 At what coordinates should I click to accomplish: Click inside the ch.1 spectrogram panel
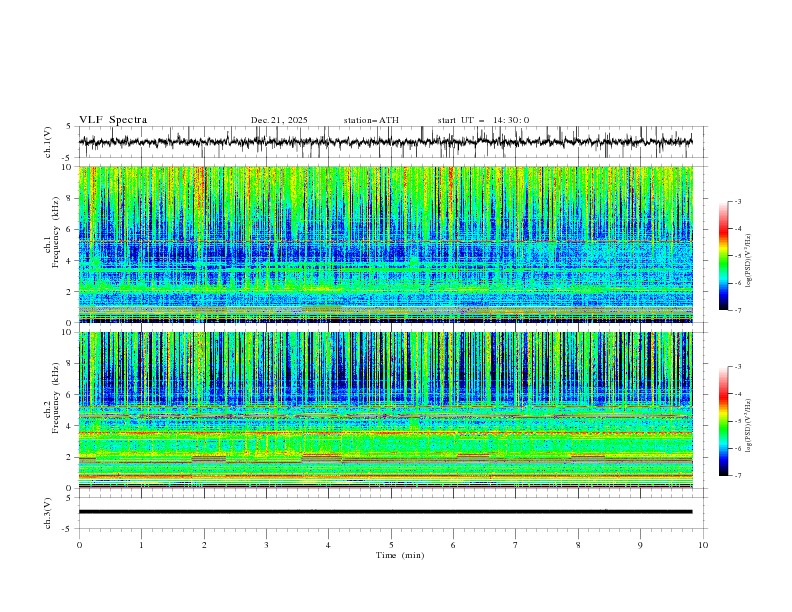(385, 244)
